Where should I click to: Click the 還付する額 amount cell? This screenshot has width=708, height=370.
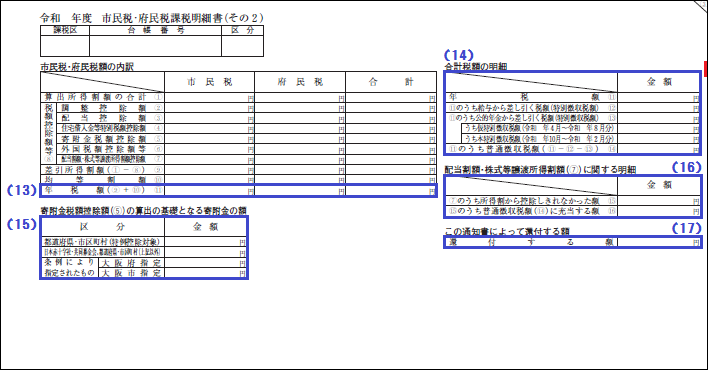click(659, 242)
